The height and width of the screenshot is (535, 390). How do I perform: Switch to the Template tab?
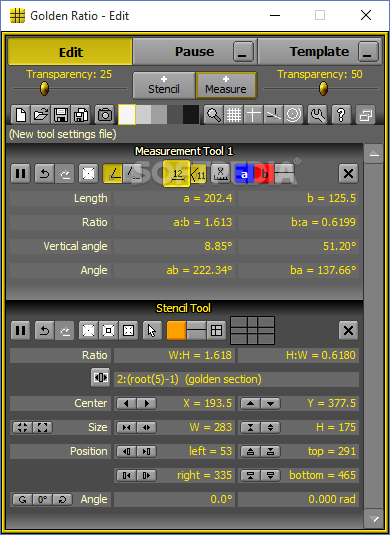click(319, 52)
